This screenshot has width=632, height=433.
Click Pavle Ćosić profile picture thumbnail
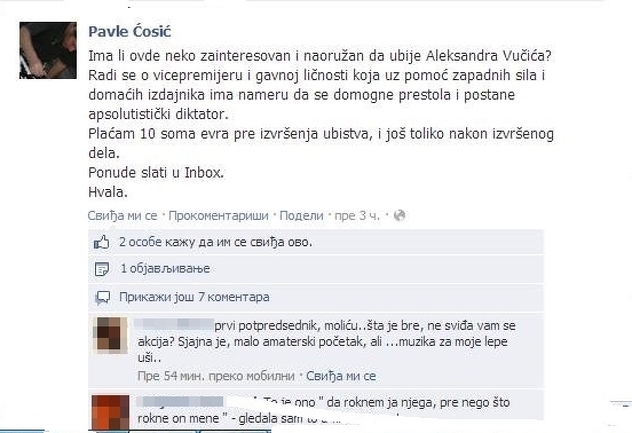(48, 50)
